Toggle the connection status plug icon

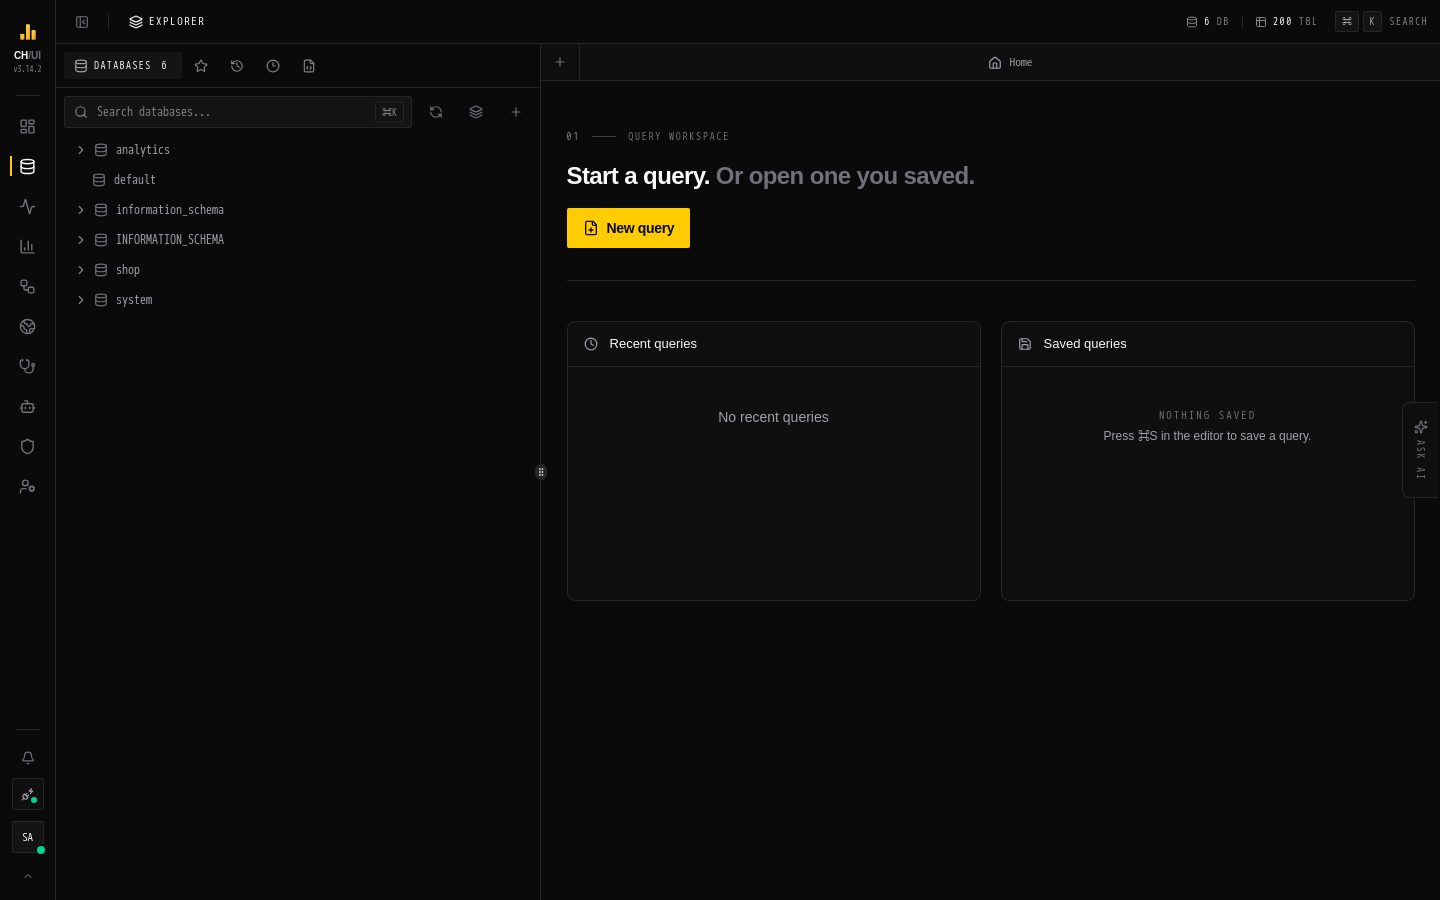pyautogui.click(x=27, y=795)
